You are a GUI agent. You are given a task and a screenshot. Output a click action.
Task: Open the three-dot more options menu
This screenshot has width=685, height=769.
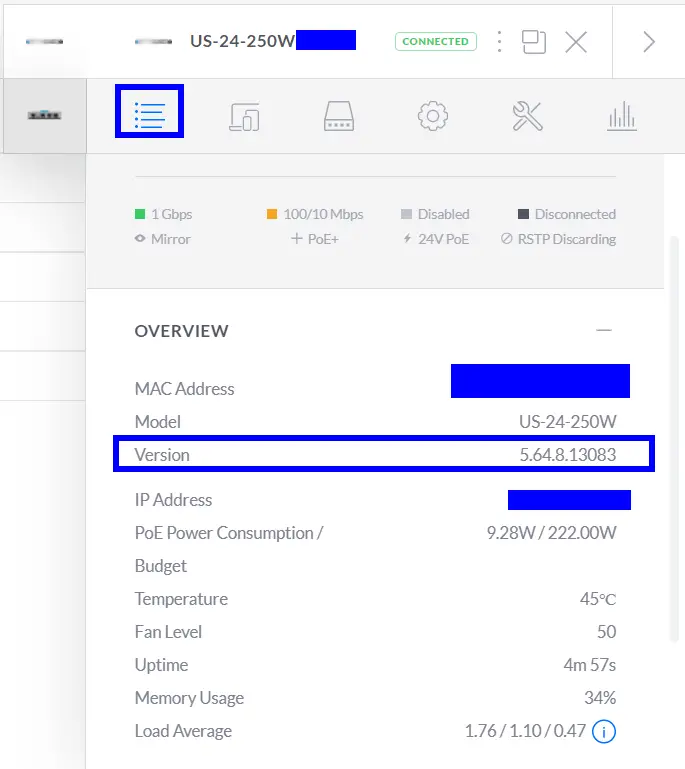coord(499,42)
